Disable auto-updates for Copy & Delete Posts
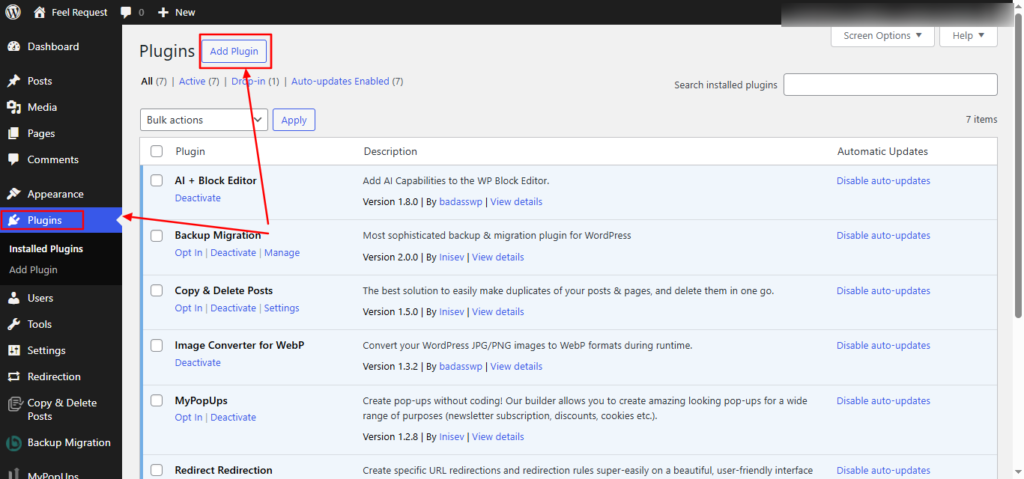The height and width of the screenshot is (479, 1024). coord(884,291)
